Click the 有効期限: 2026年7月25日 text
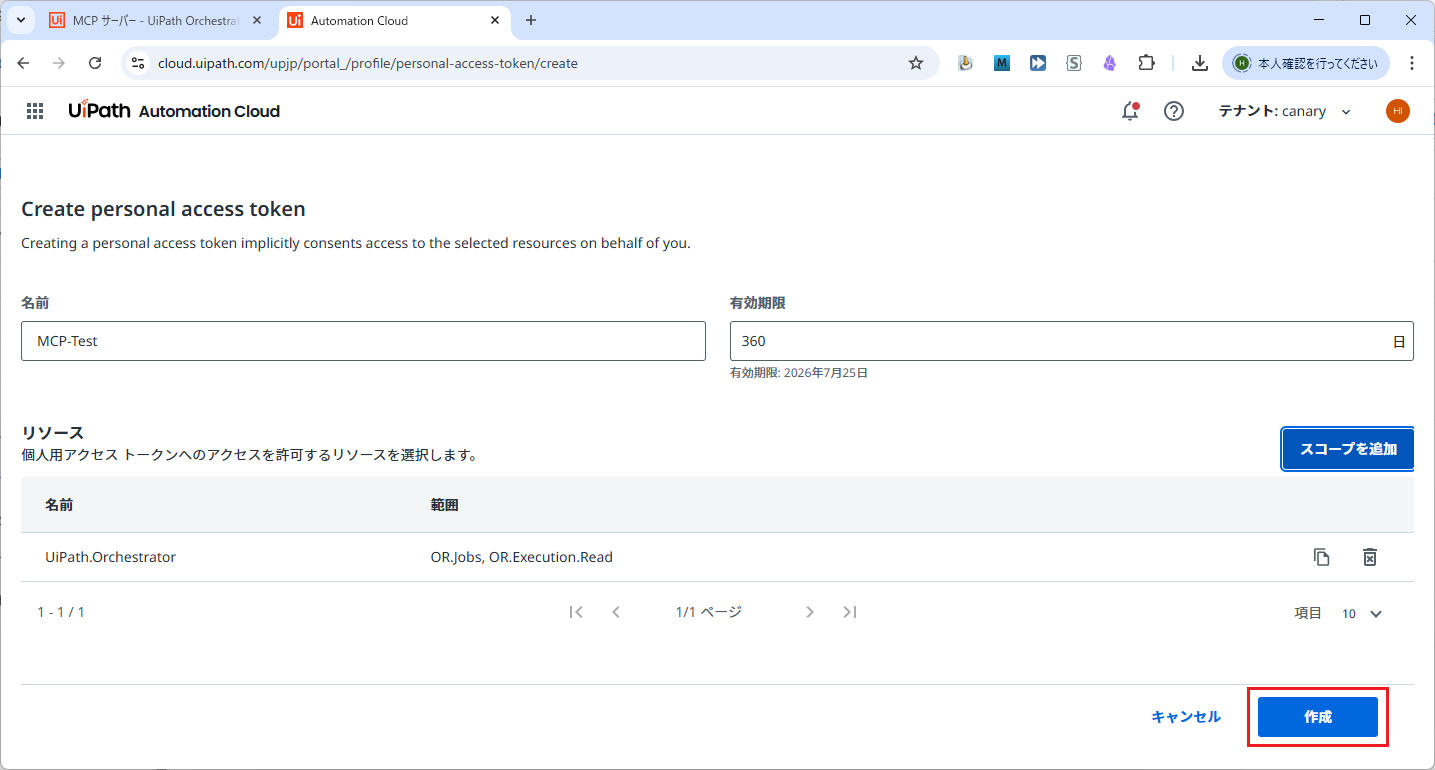The height and width of the screenshot is (770, 1435). (x=799, y=373)
